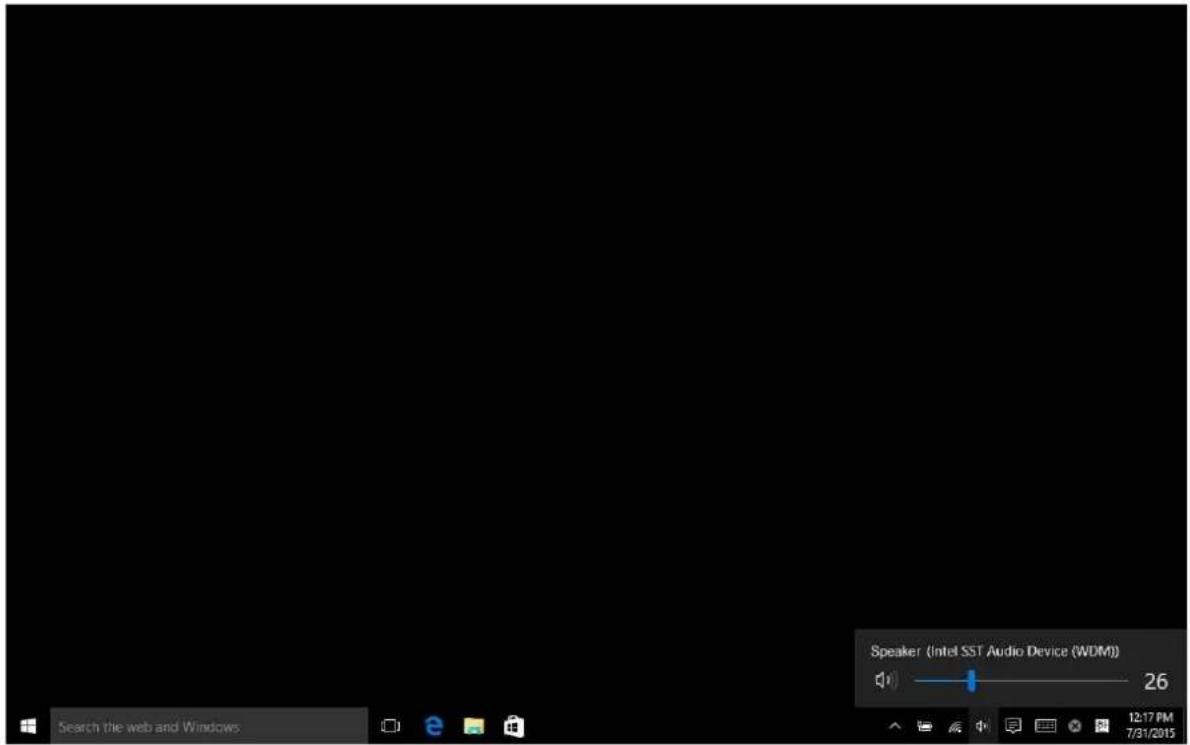
Task: Open Task View from the taskbar
Action: pyautogui.click(x=390, y=726)
